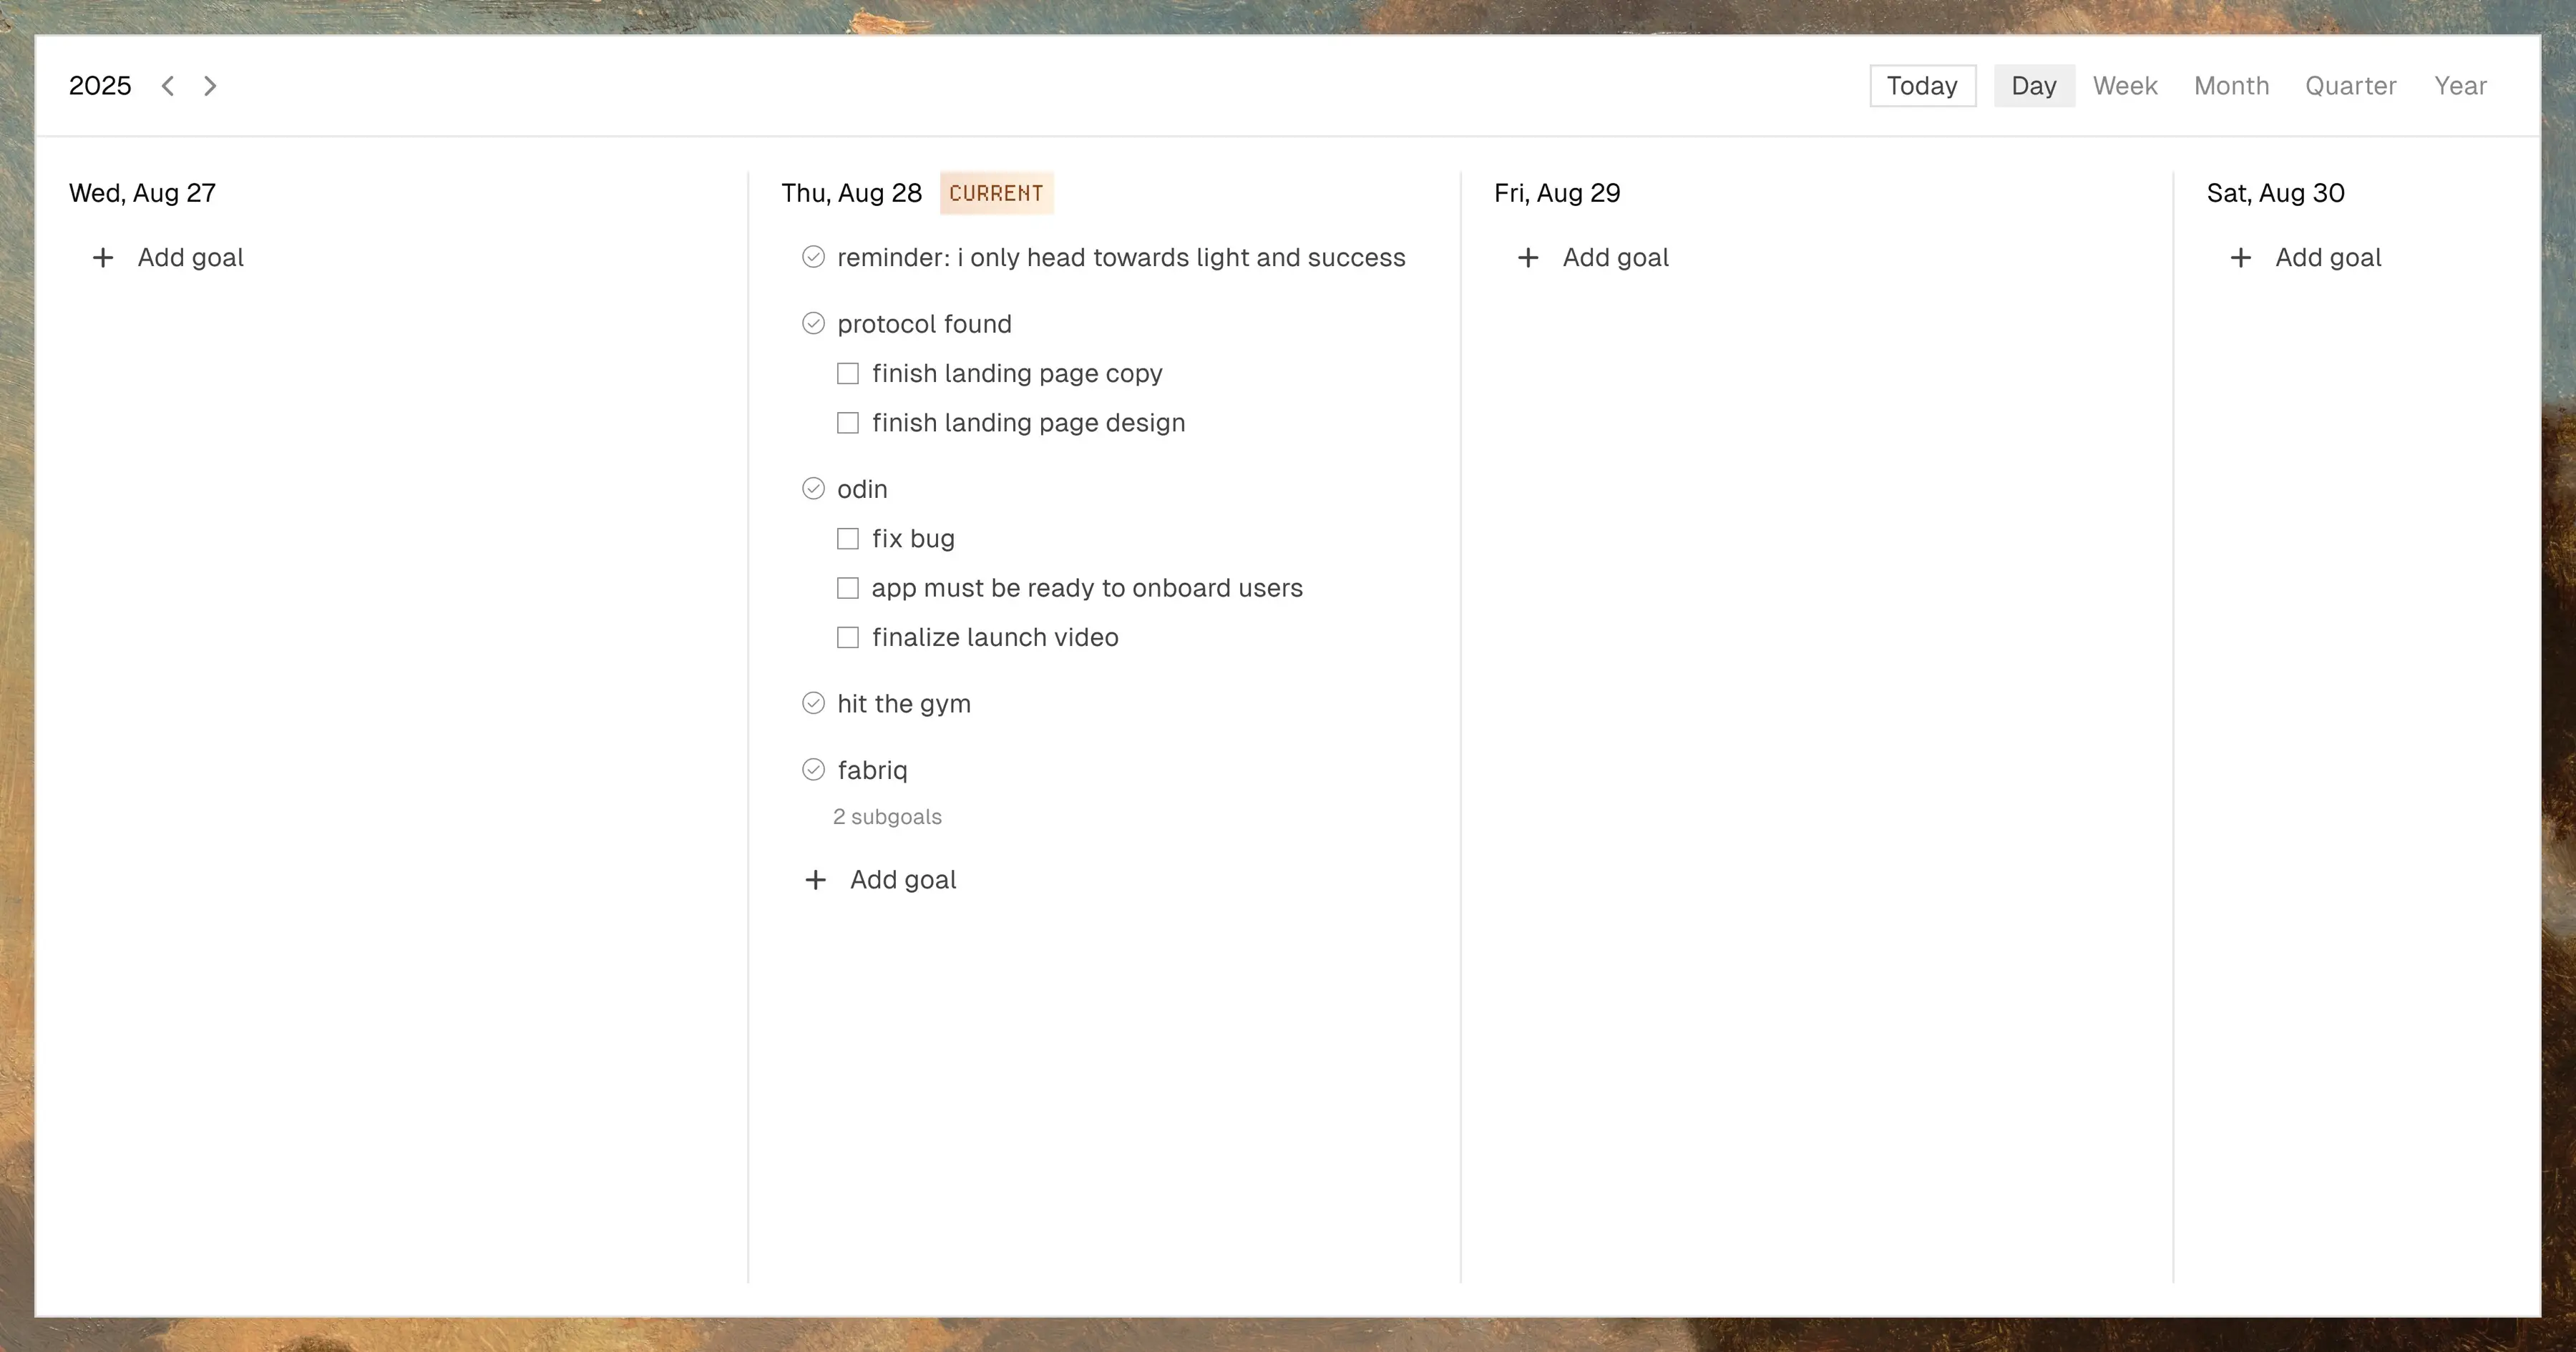Click the previous period left arrow
This screenshot has width=2576, height=1352.
pos(168,86)
